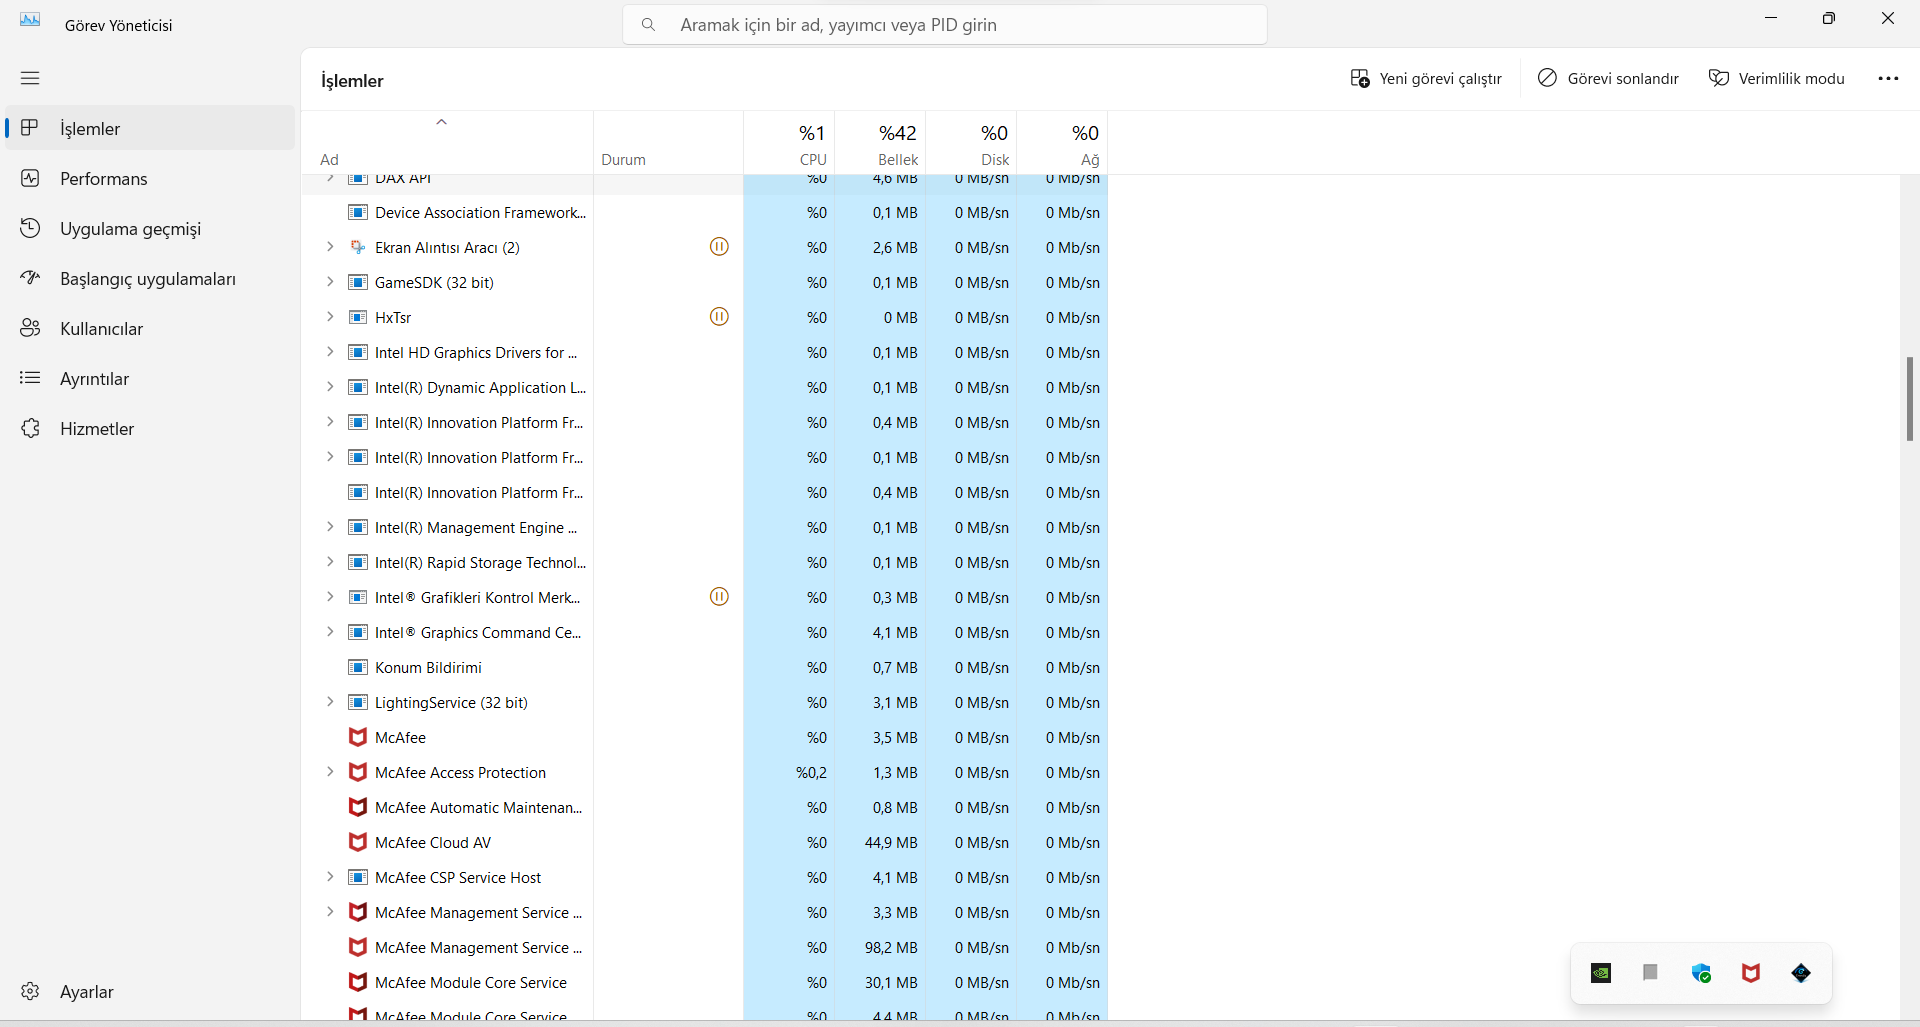The width and height of the screenshot is (1920, 1027).
Task: Expand the HxTsr process row
Action: [330, 317]
